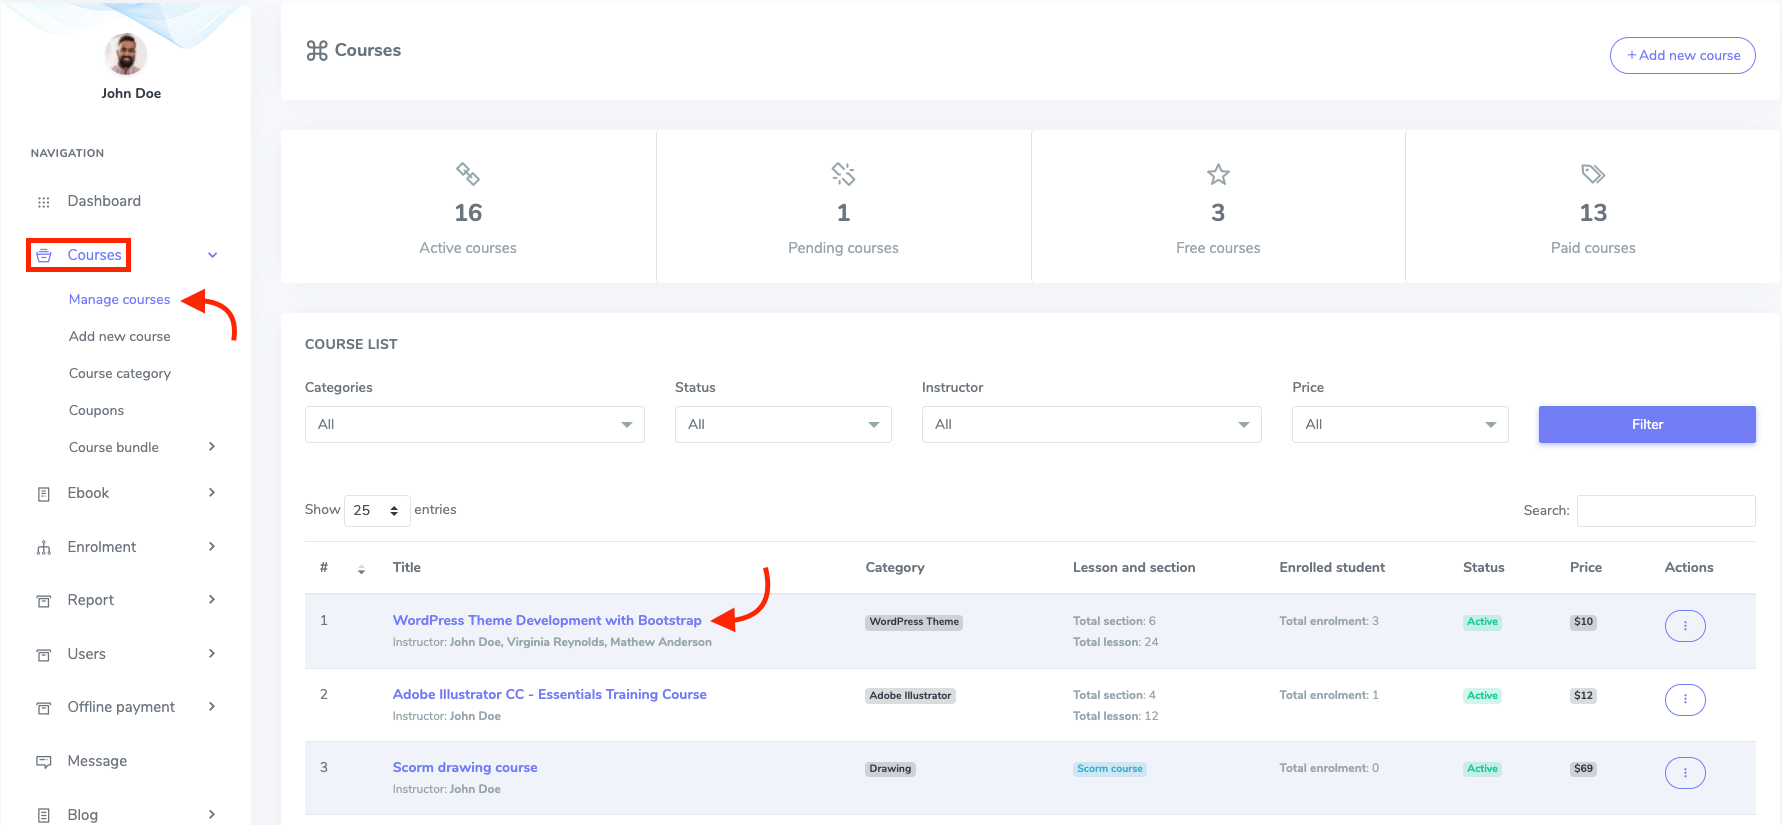Click the Dashboard grid icon in sidebar

coord(43,202)
